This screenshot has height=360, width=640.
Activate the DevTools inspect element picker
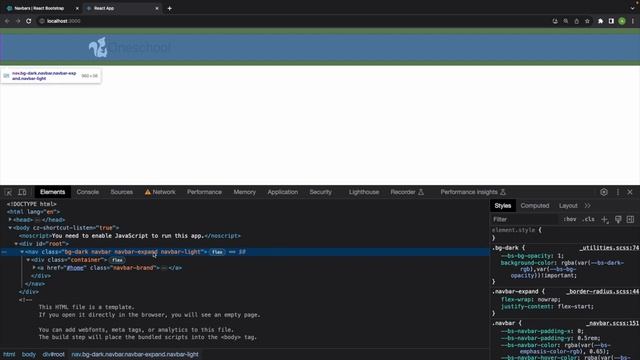[8, 192]
